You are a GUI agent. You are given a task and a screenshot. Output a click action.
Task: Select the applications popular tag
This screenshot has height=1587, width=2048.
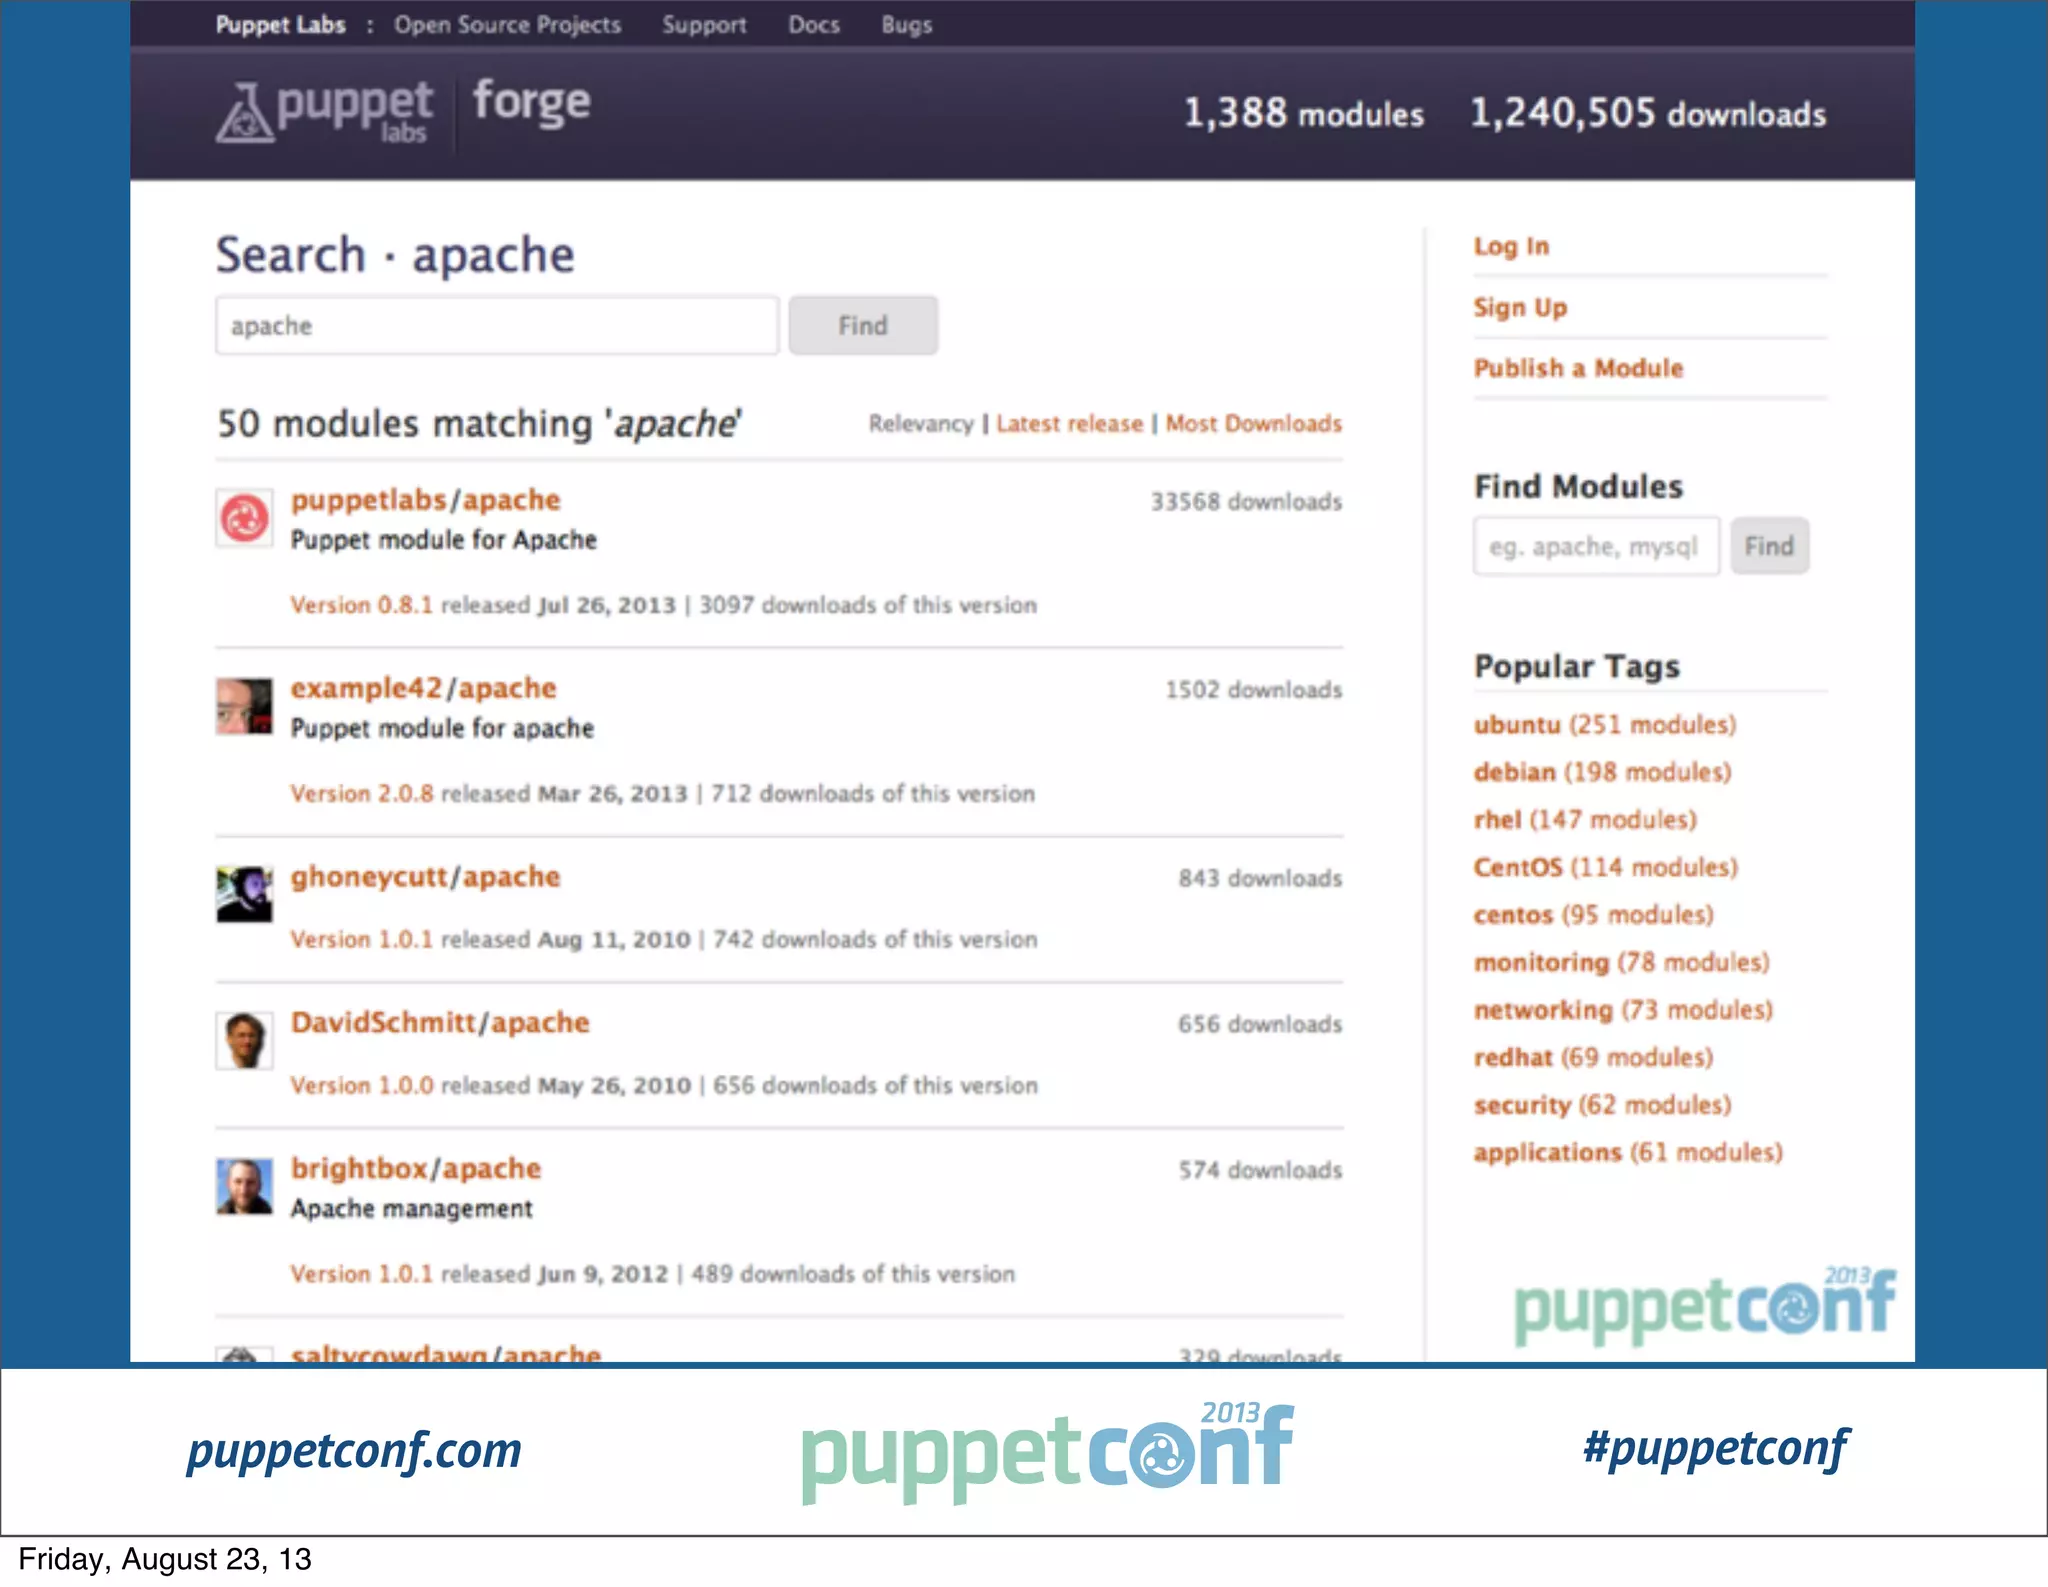click(1628, 1153)
